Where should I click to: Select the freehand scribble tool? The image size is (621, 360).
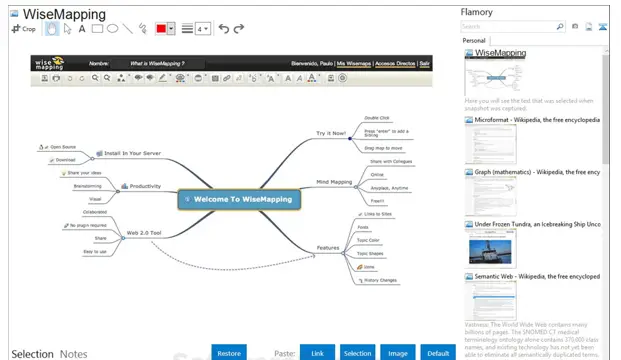pos(143,29)
